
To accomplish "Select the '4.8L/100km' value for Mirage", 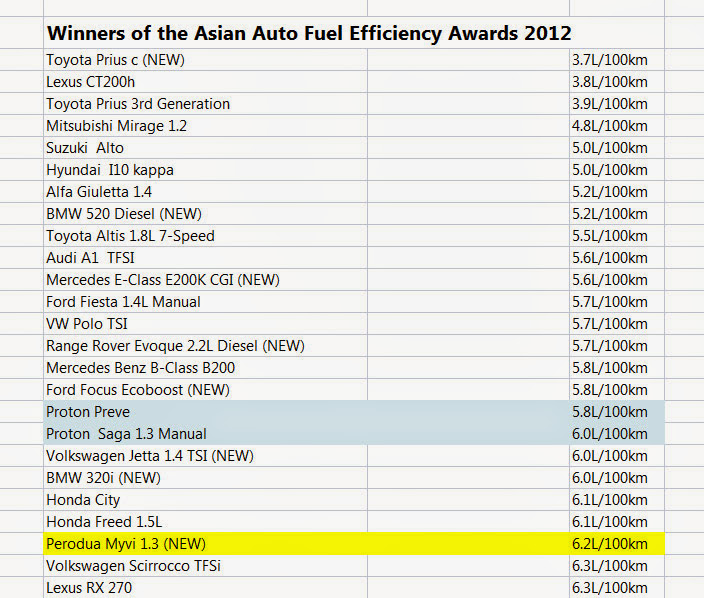I will [x=617, y=126].
